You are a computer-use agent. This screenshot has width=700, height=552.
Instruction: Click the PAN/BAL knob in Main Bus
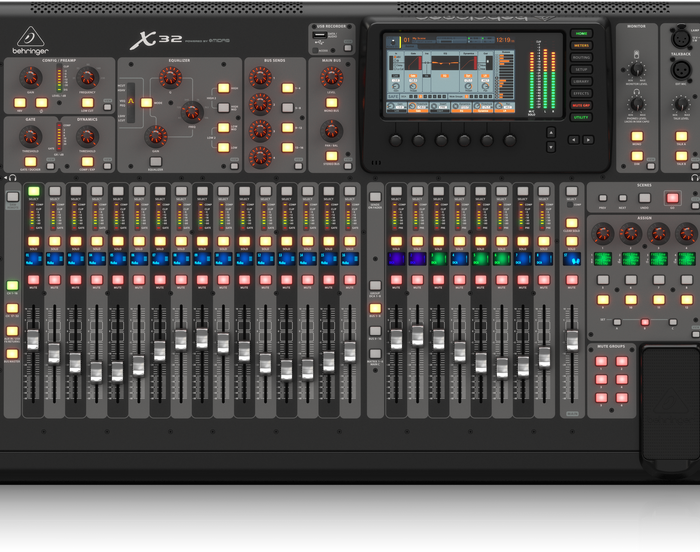coord(331,131)
